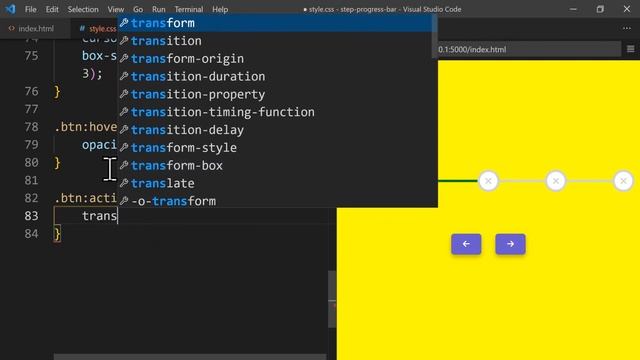Click the .btn:acti selector on line 82

(x=86, y=198)
